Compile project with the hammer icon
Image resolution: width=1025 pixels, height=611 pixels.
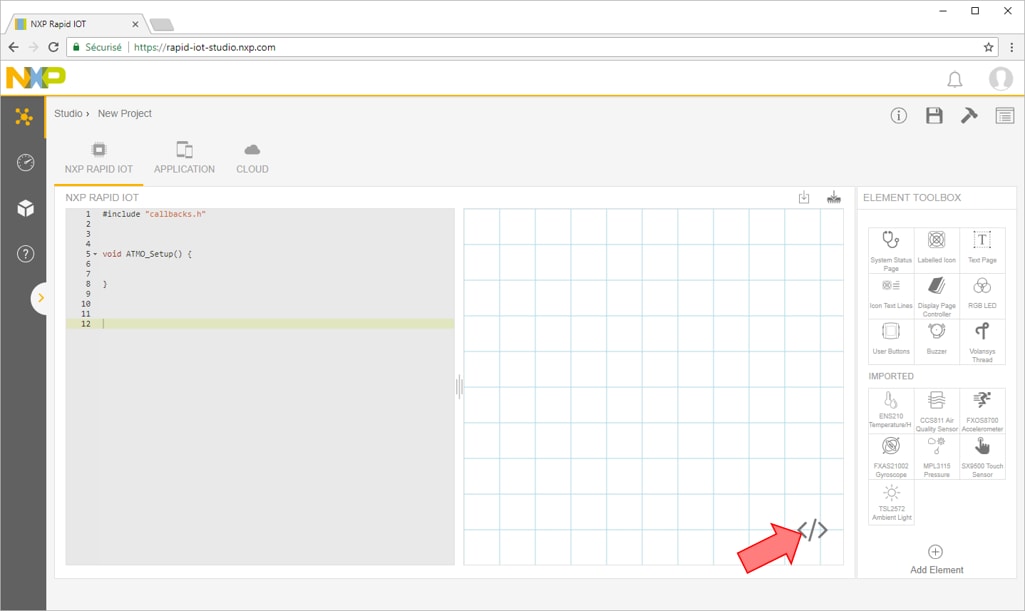click(969, 116)
